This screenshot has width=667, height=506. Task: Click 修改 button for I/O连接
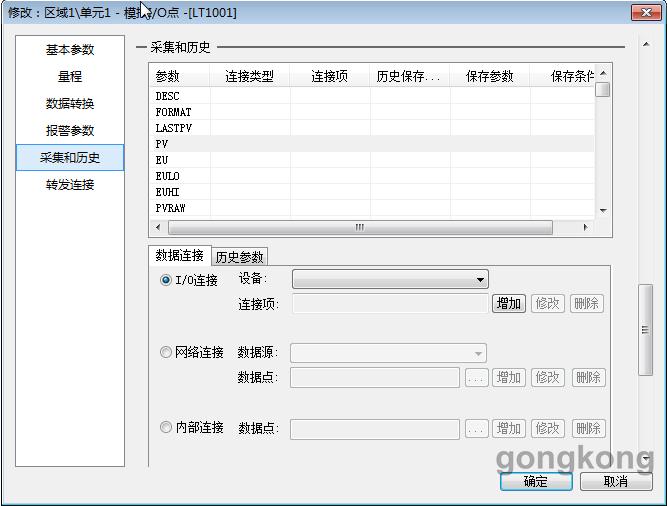coord(548,304)
